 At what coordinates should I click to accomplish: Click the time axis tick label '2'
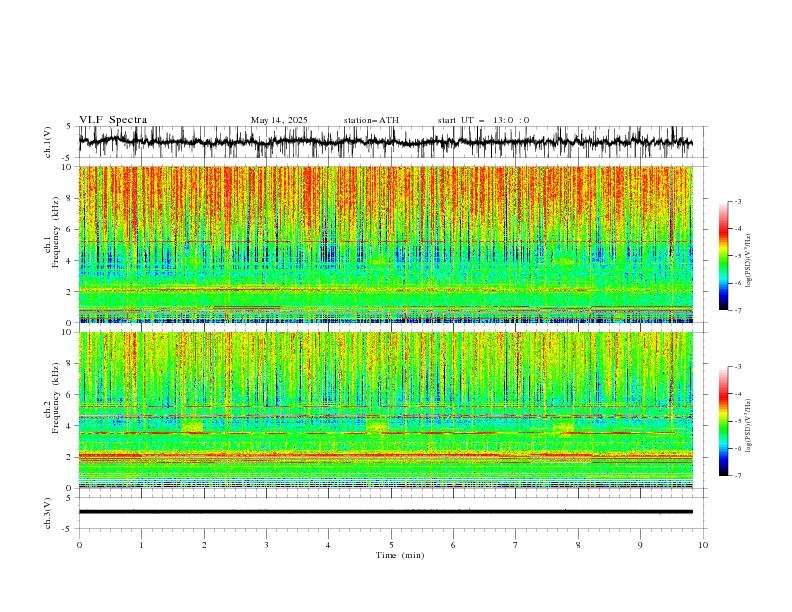point(204,545)
